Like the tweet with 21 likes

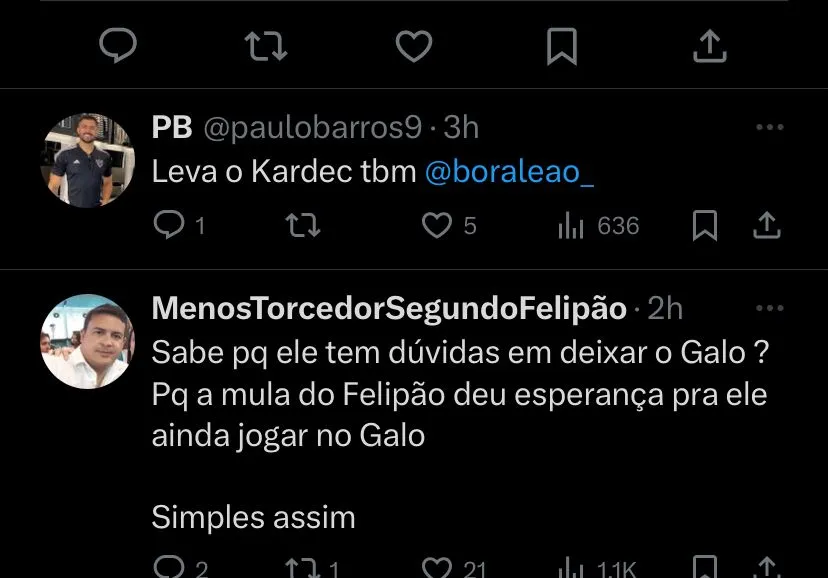pyautogui.click(x=437, y=568)
